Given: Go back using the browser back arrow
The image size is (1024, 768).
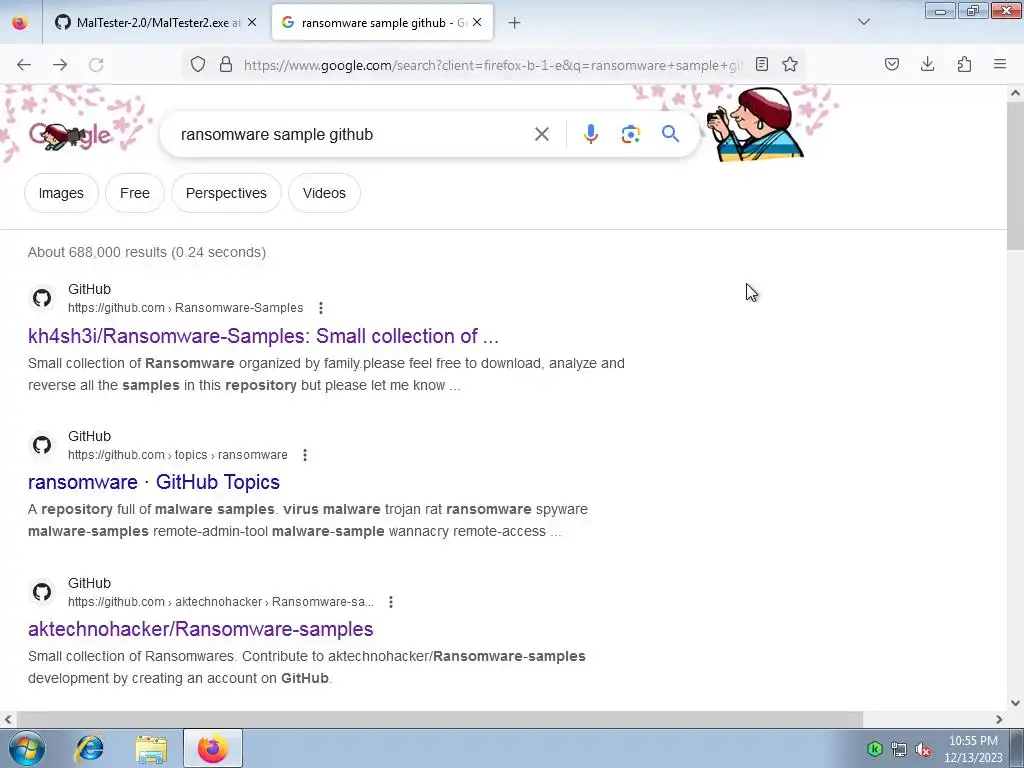Looking at the screenshot, I should point(24,65).
